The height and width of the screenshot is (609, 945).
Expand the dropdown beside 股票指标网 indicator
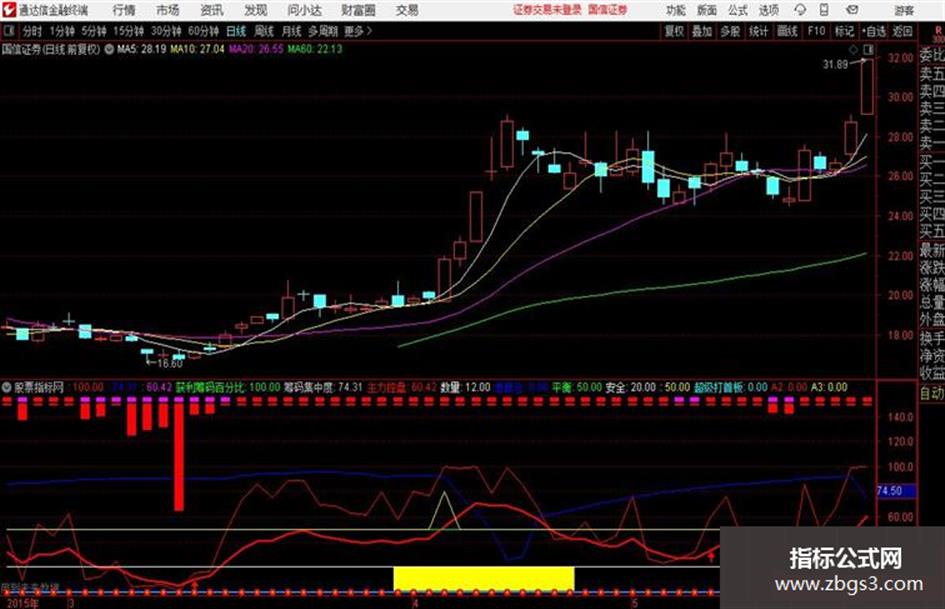tap(7, 387)
